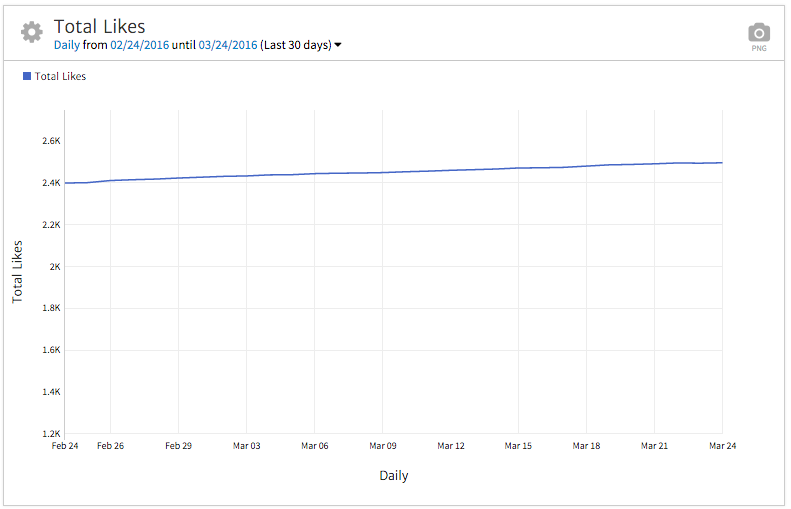The height and width of the screenshot is (509, 791).
Task: Change the start date 02/24/2016
Action: [x=139, y=45]
